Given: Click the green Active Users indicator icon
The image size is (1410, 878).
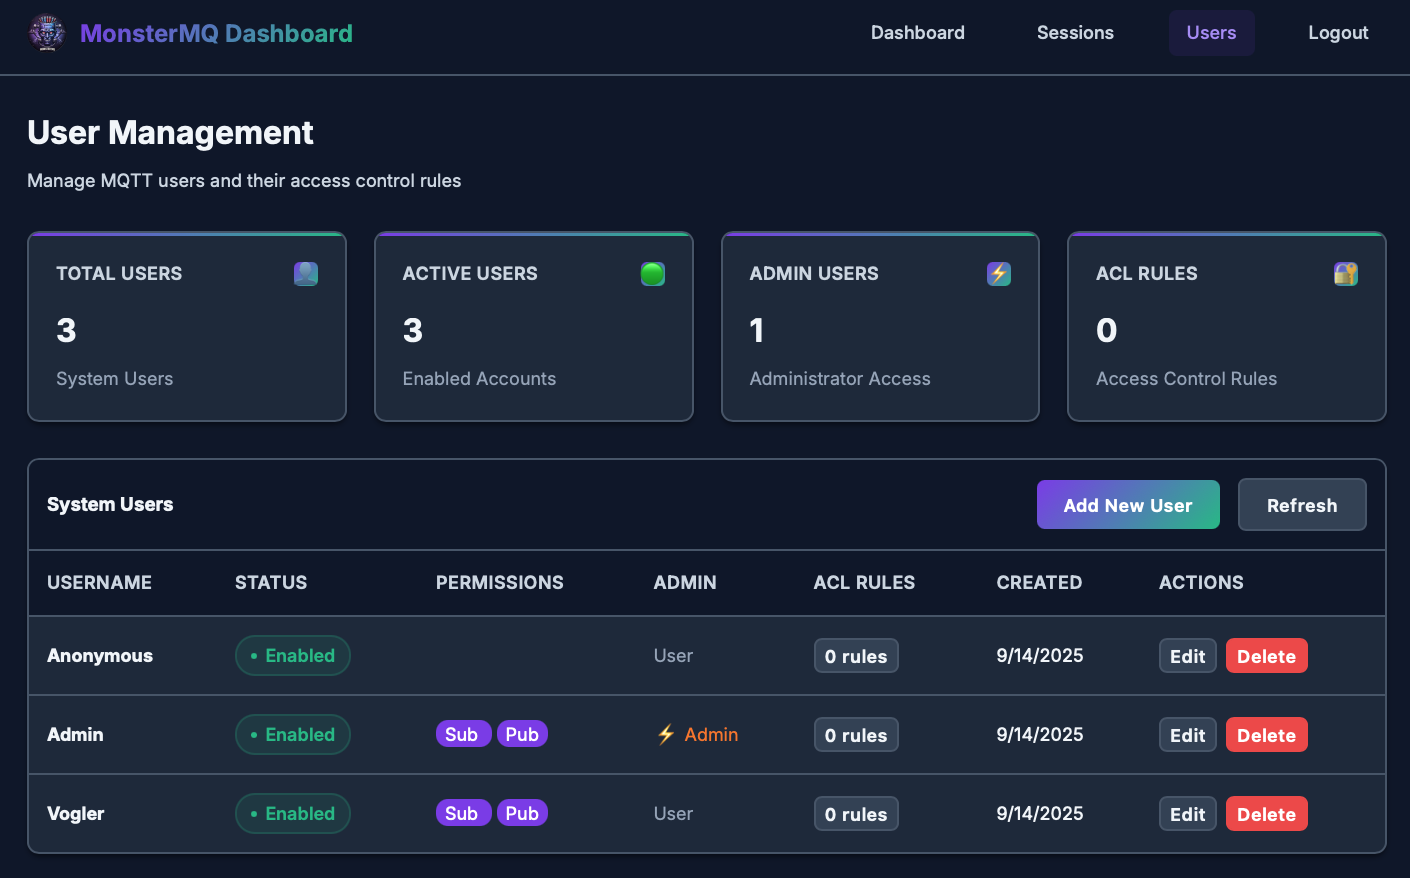Looking at the screenshot, I should 653,274.
